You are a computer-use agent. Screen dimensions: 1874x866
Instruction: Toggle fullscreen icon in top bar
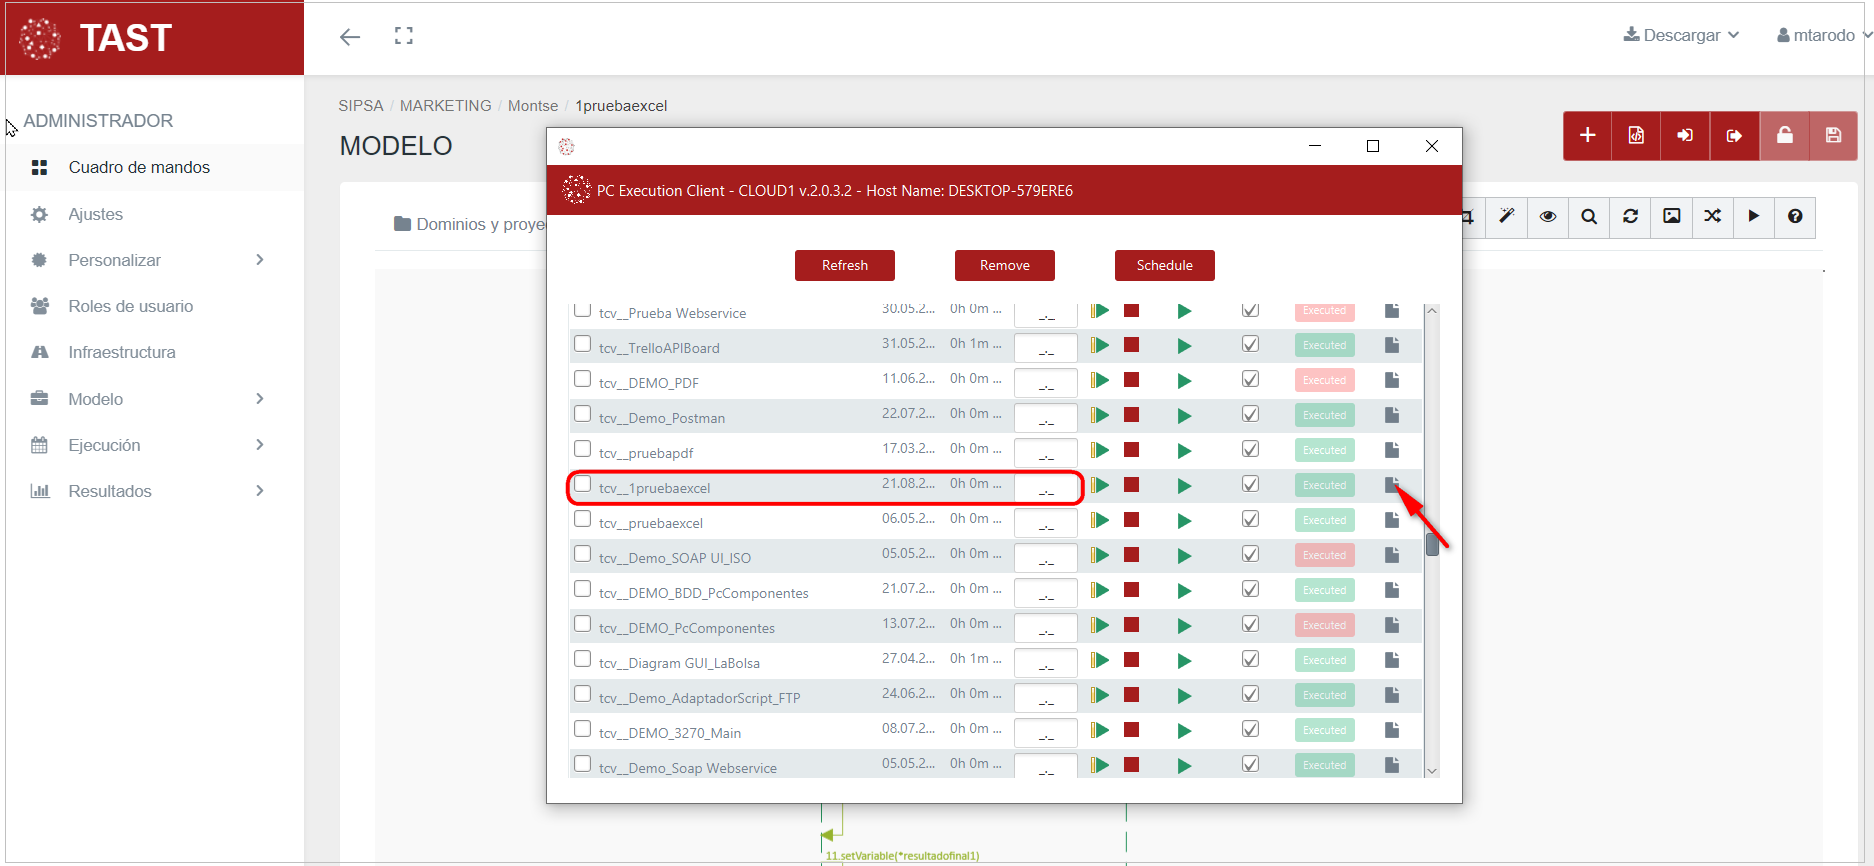coord(404,37)
